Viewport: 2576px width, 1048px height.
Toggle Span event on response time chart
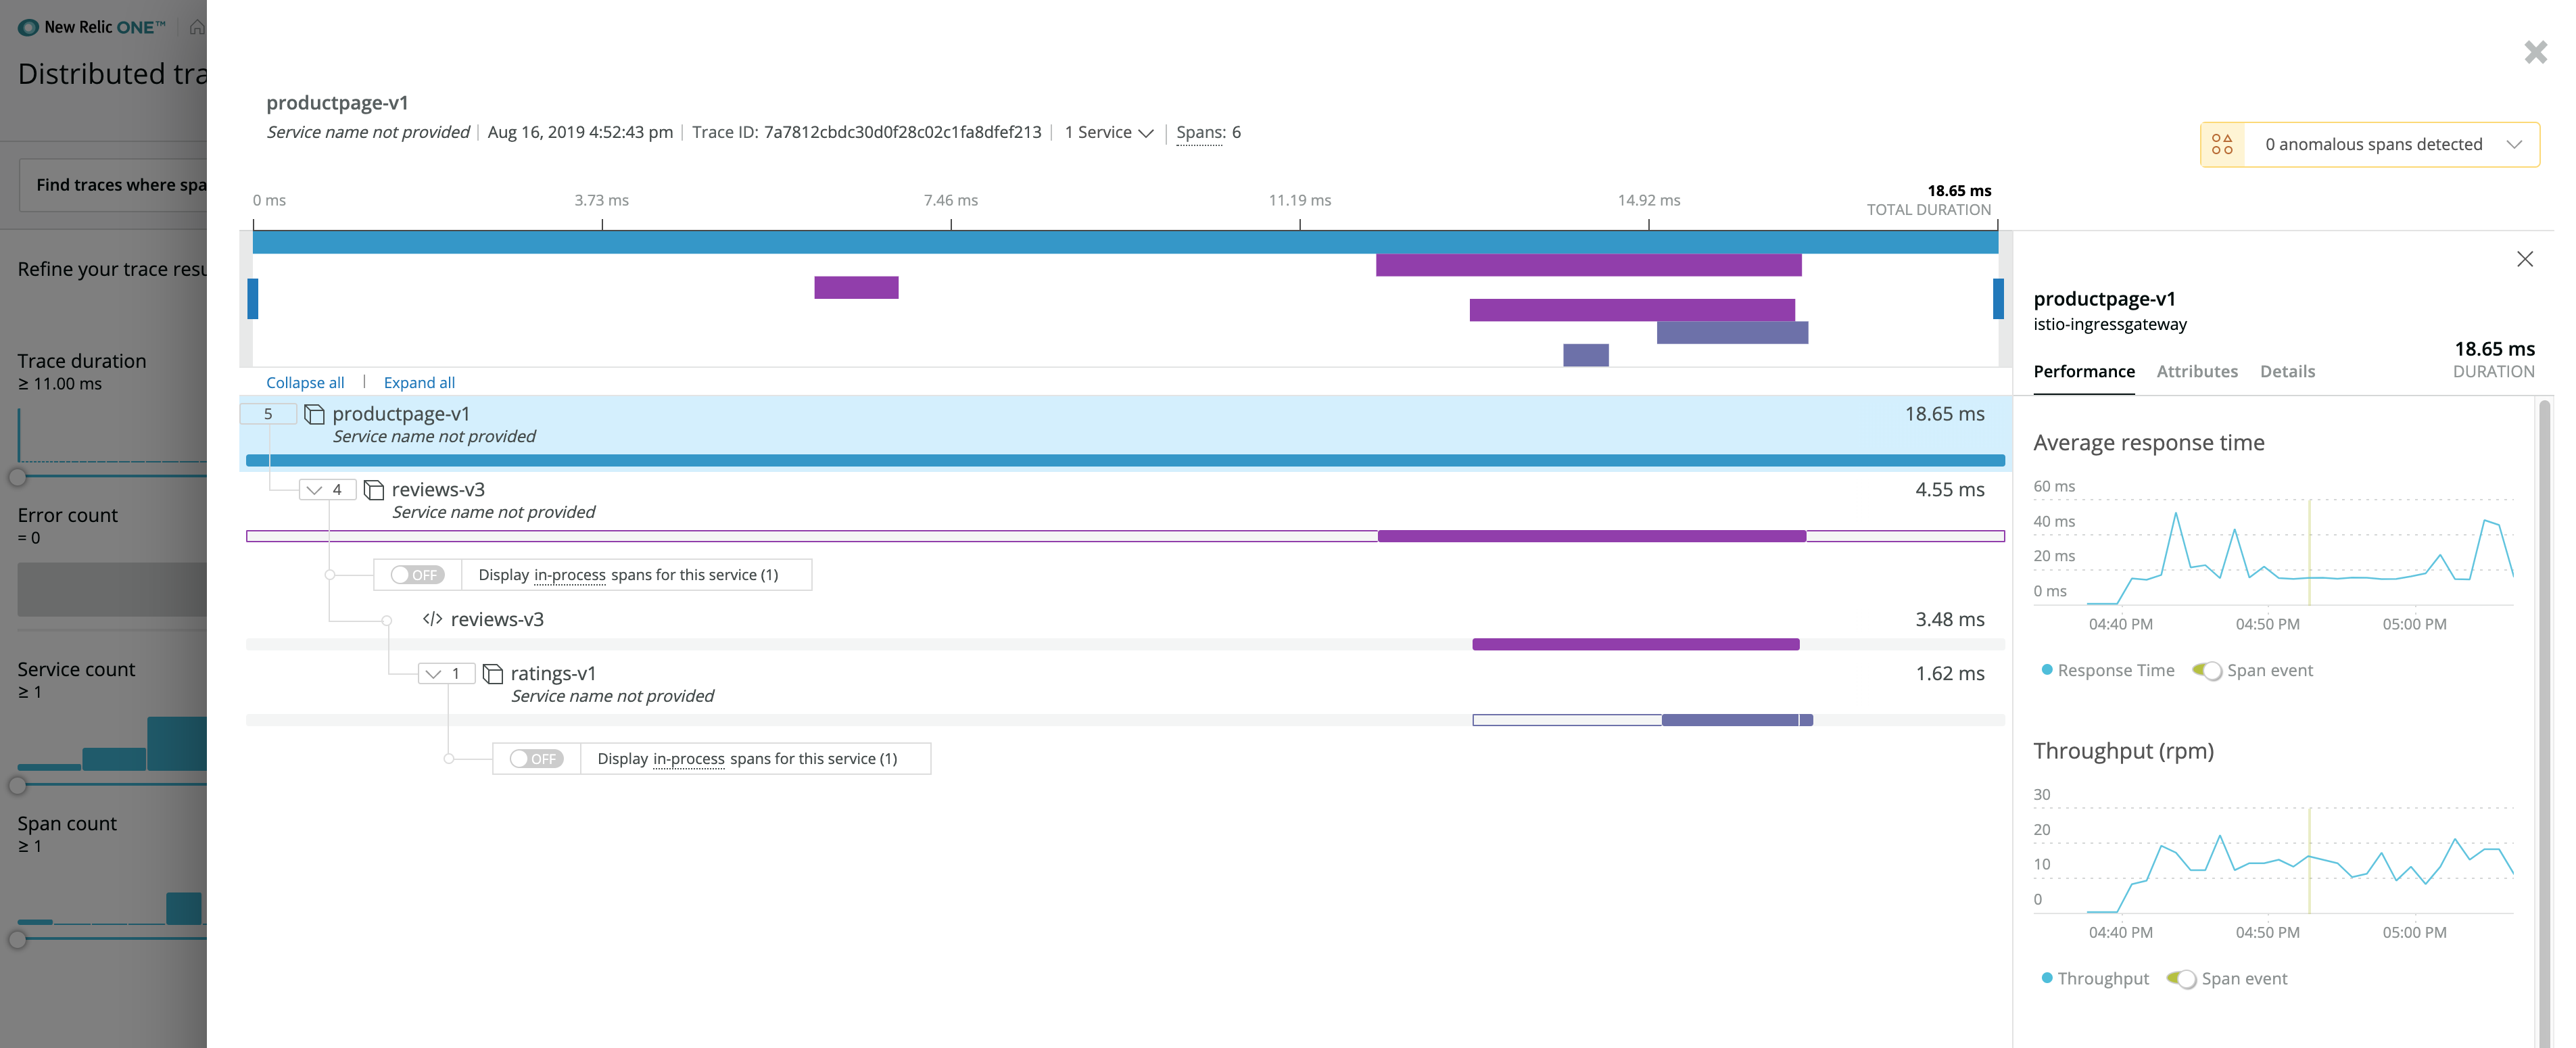[x=2207, y=670]
